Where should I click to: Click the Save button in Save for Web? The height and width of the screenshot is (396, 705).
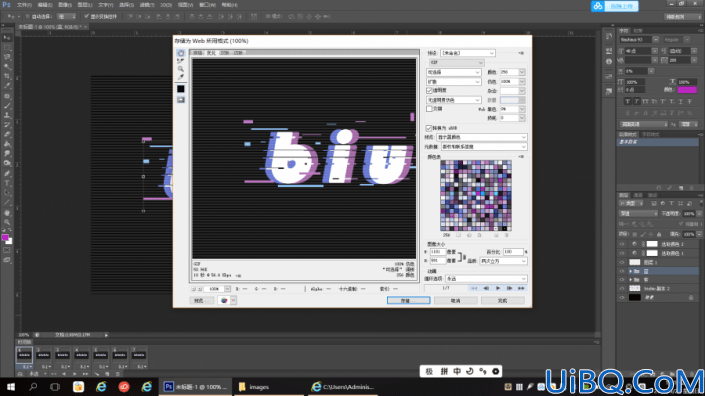coord(408,300)
